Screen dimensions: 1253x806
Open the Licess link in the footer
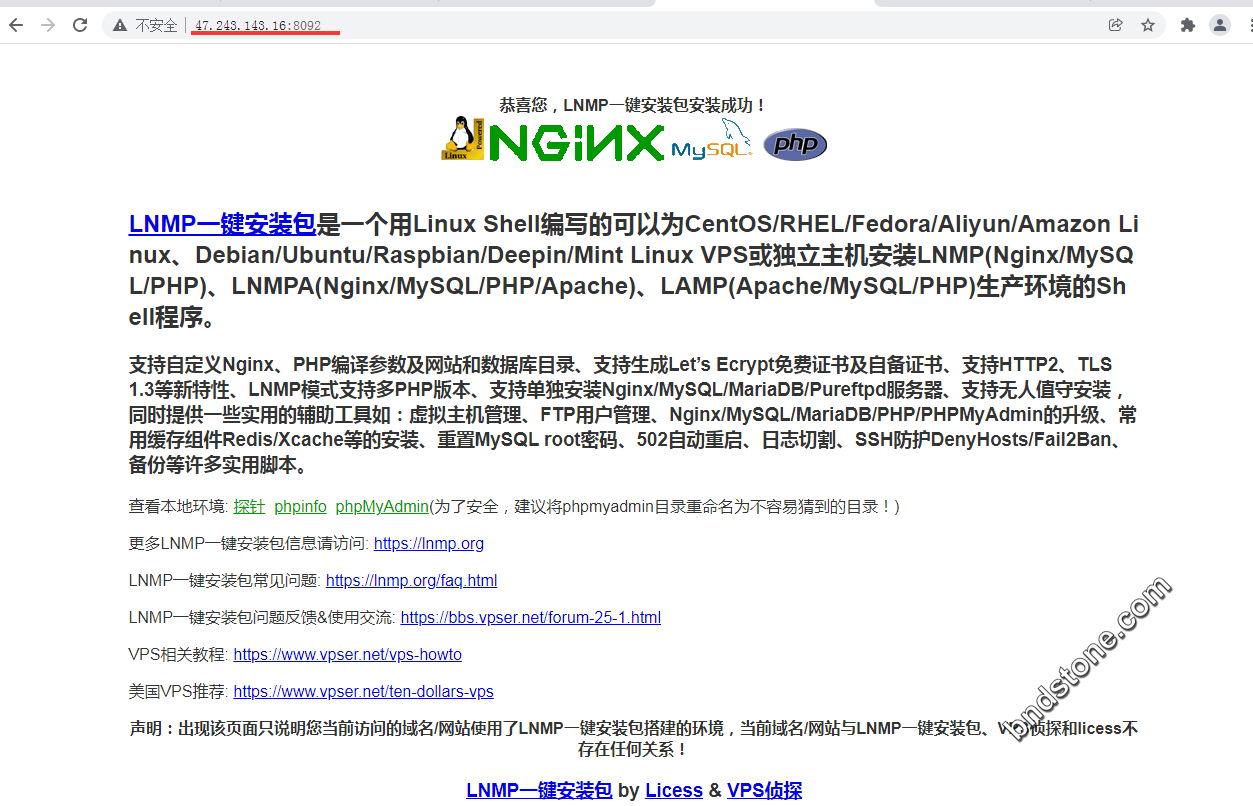[x=674, y=790]
